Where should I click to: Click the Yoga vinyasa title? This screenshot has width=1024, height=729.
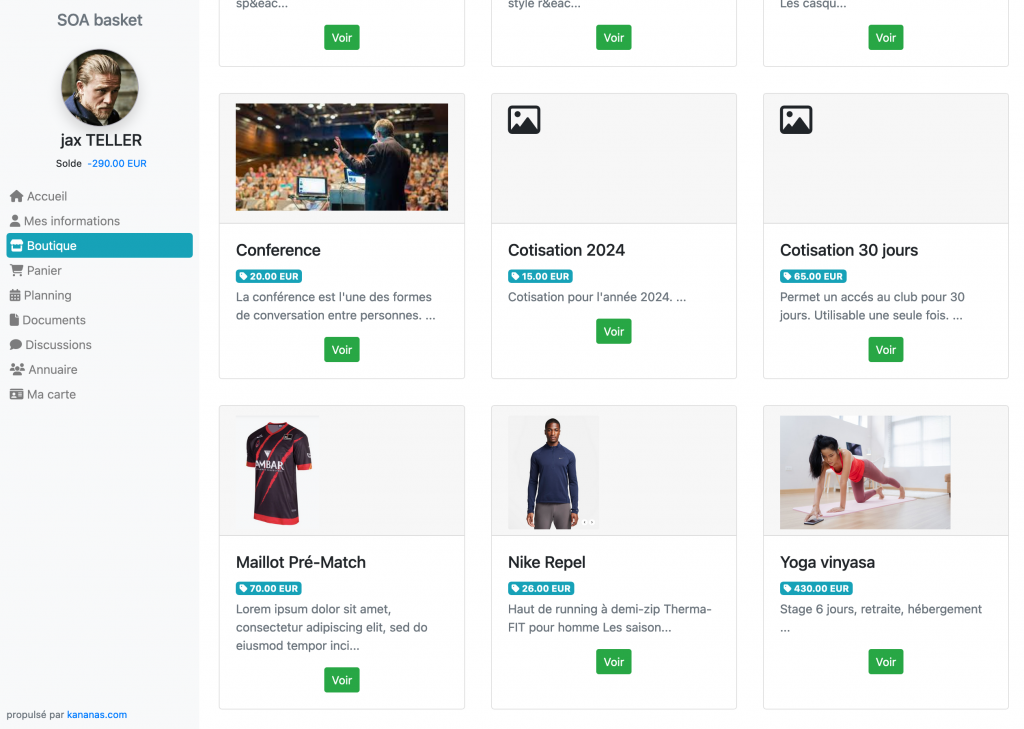point(827,562)
